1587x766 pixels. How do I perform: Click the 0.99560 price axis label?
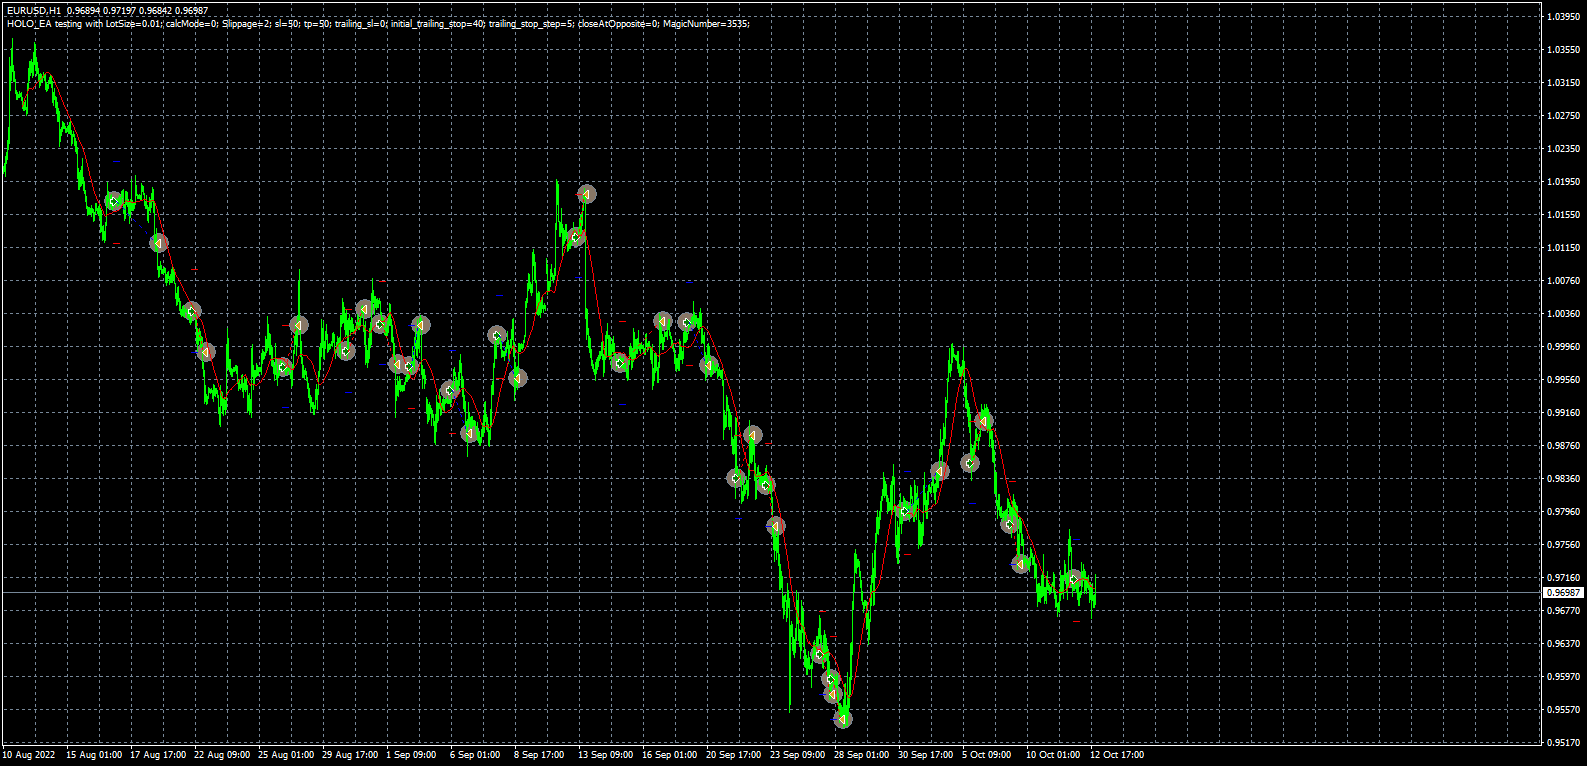pyautogui.click(x=1563, y=380)
